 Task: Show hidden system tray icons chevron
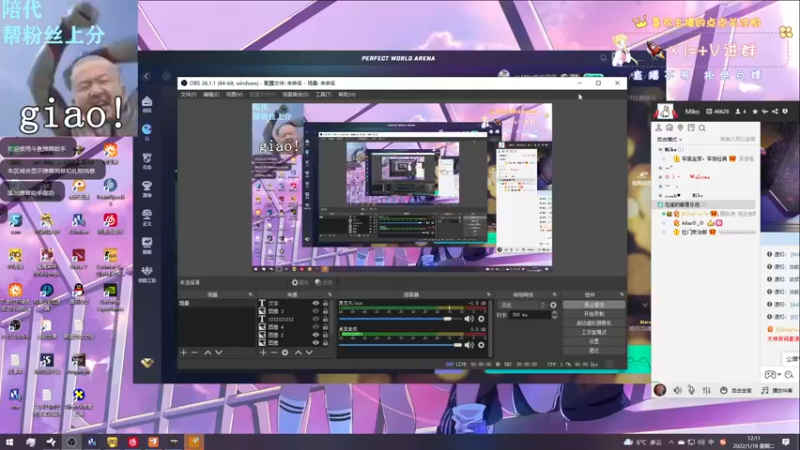point(671,442)
